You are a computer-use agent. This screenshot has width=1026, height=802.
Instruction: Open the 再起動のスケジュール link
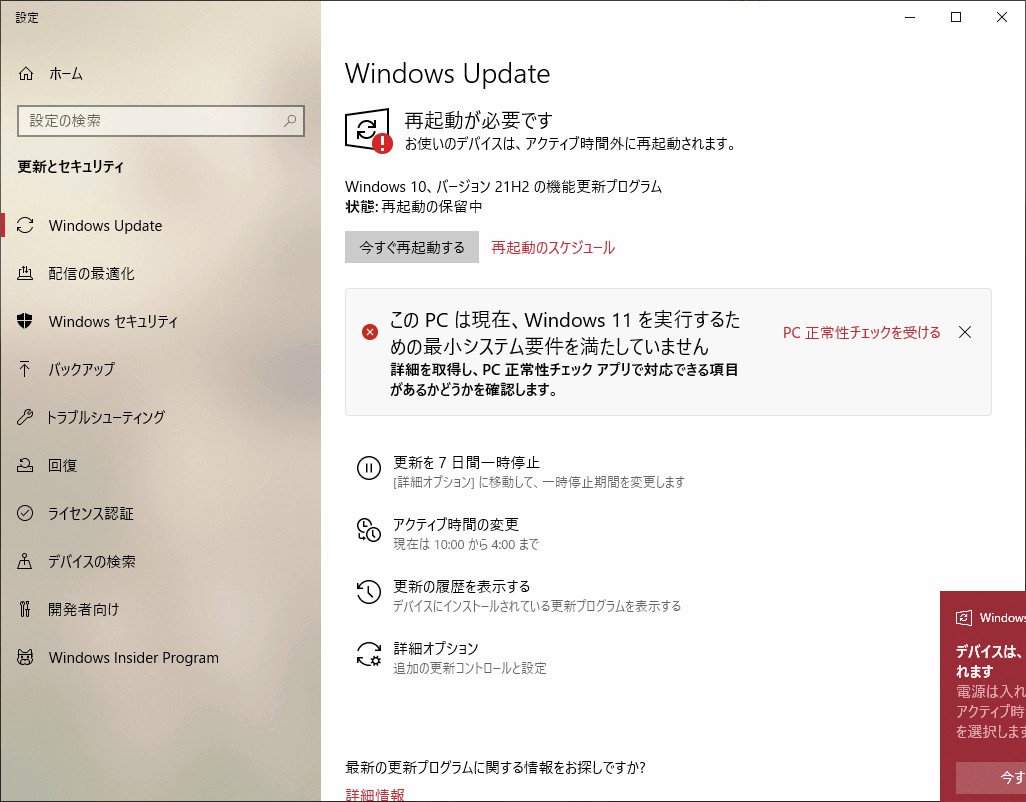click(553, 247)
